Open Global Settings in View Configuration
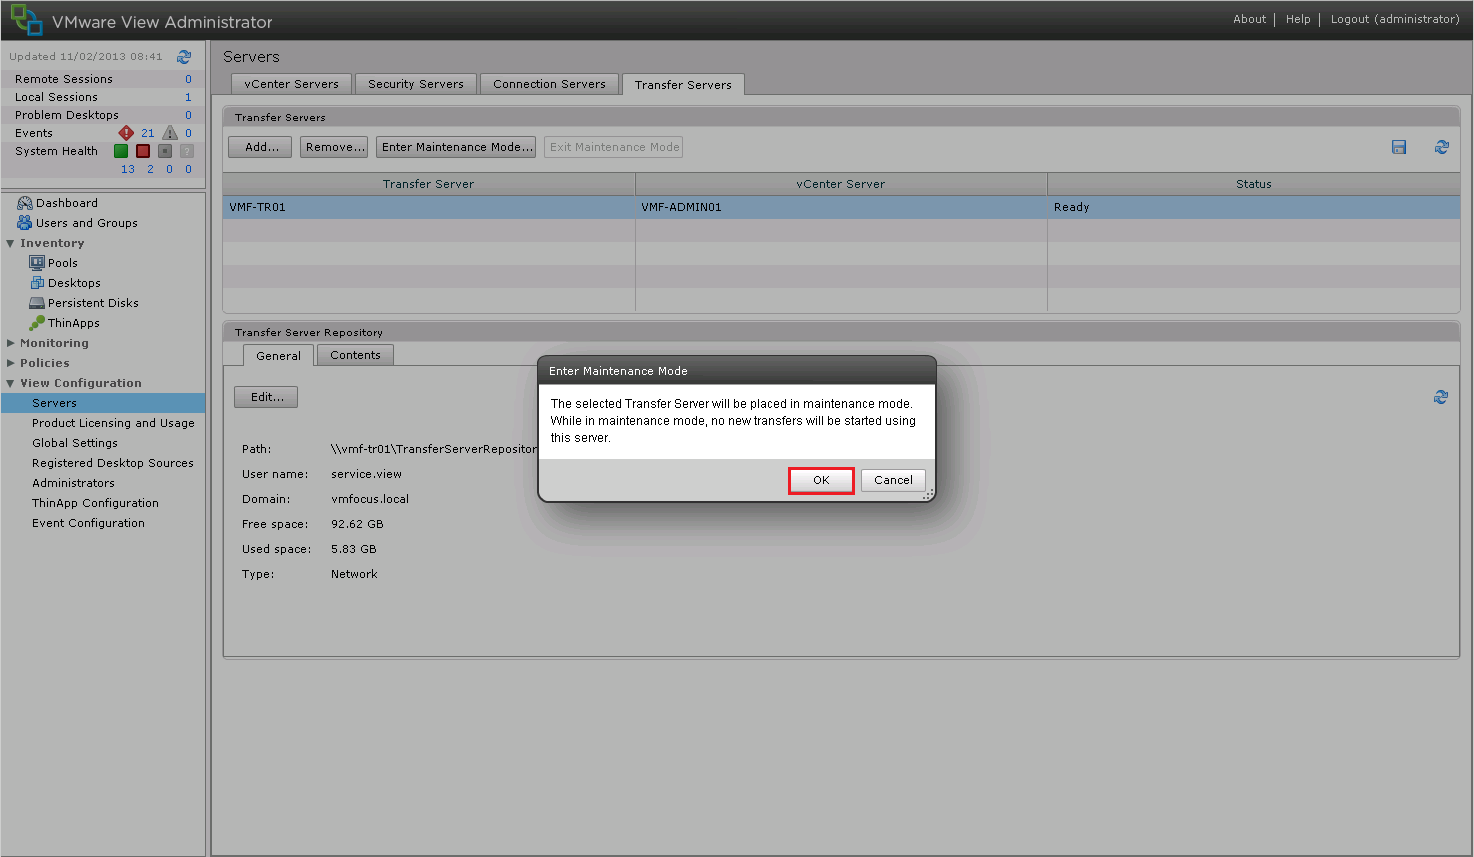 click(75, 443)
